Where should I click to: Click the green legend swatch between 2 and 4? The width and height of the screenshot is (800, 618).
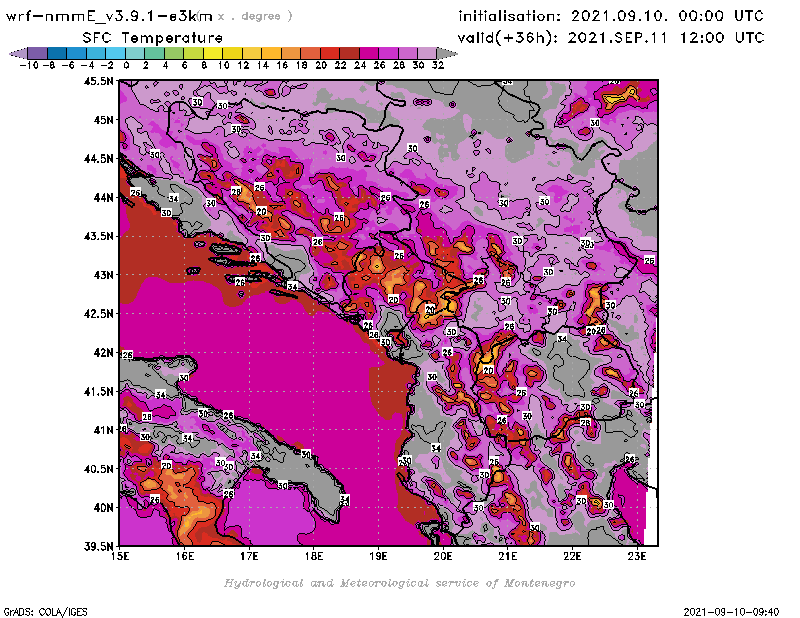point(154,53)
